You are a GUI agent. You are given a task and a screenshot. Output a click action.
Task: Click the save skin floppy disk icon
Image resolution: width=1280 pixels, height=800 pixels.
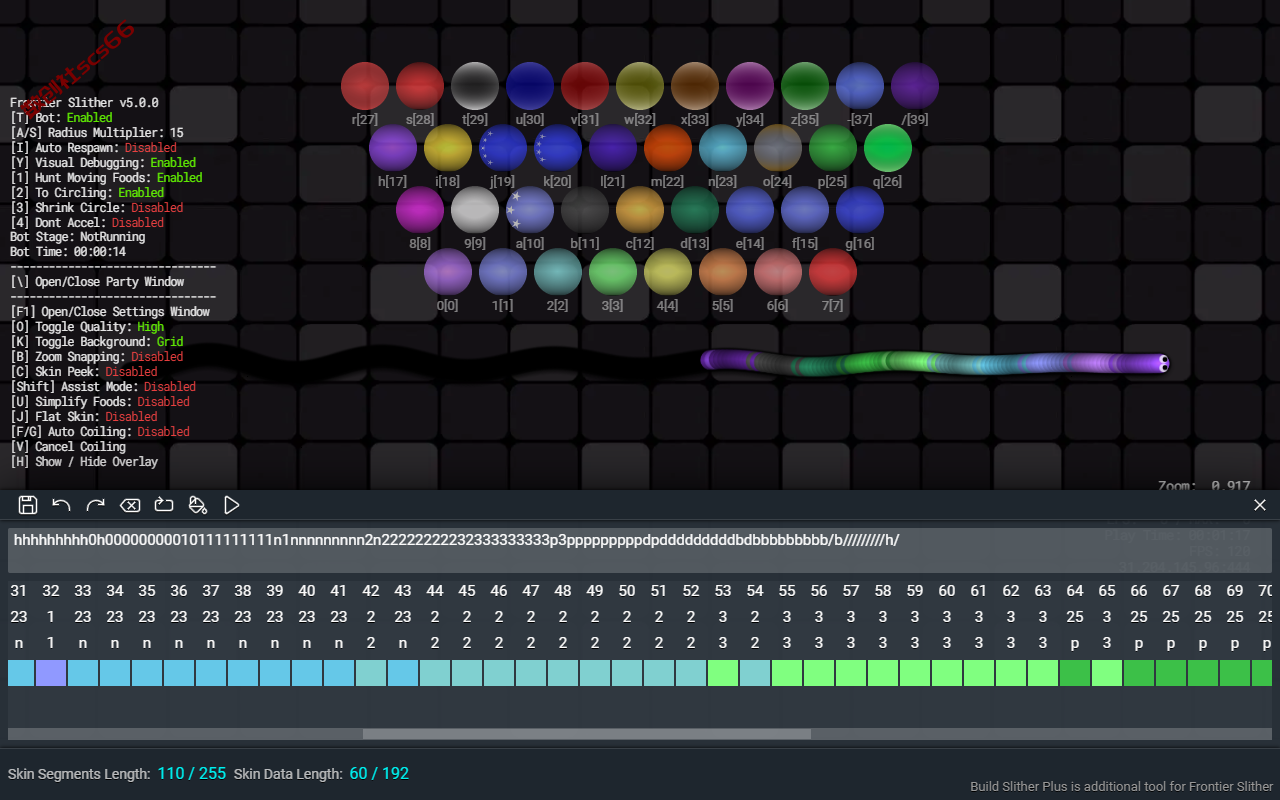pos(28,505)
